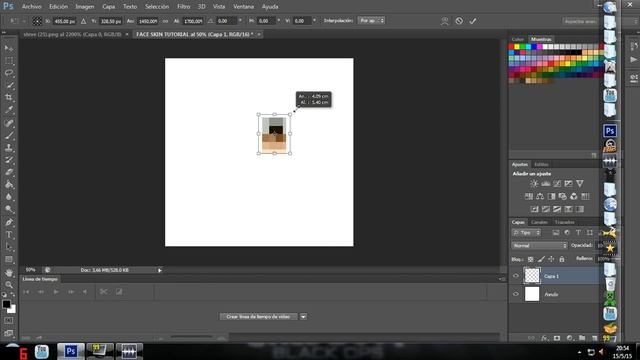Switch to the Canales tab
The width and height of the screenshot is (640, 360).
(539, 222)
